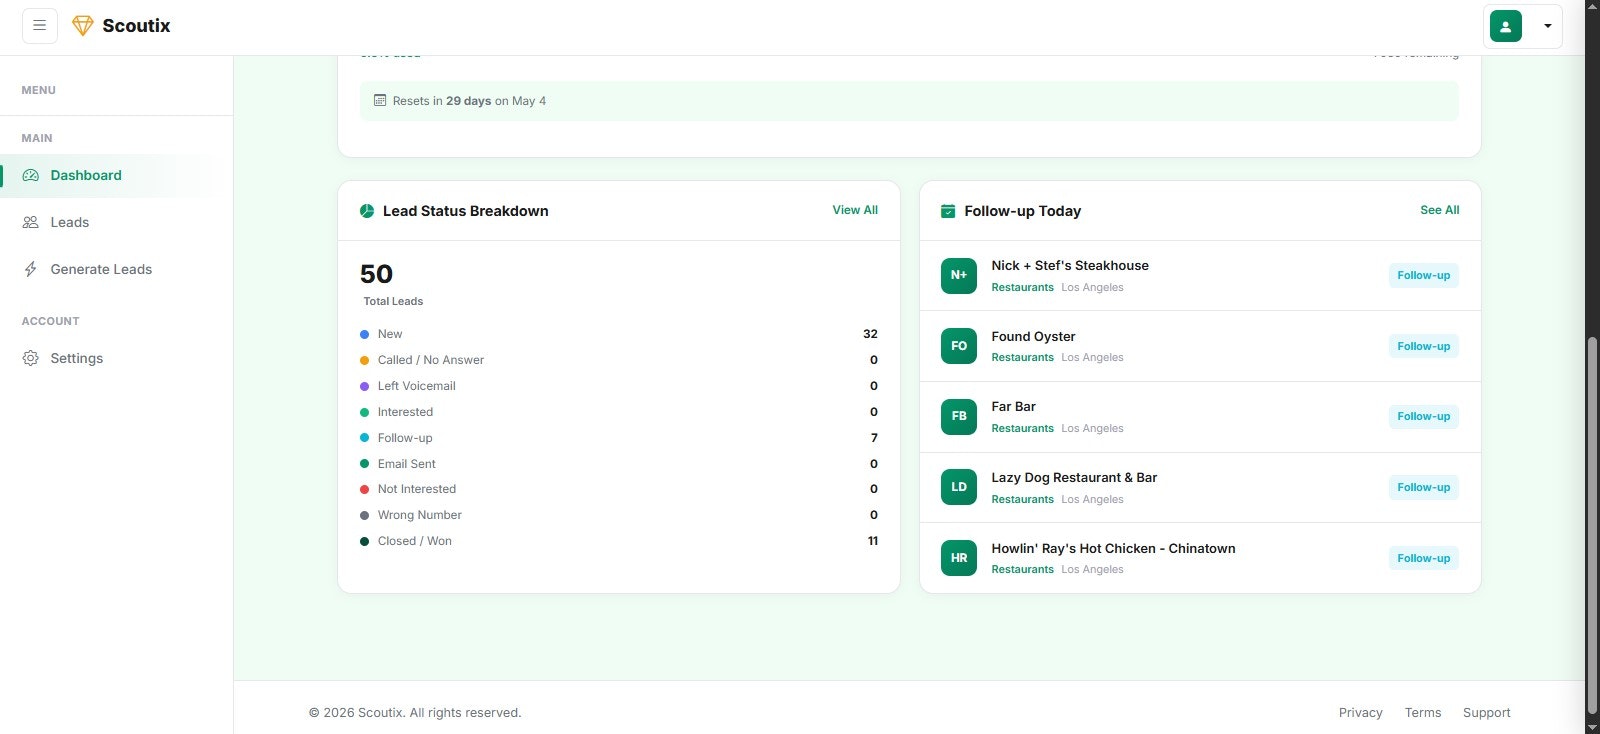The height and width of the screenshot is (734, 1600).
Task: Select the Left Voicemail status label
Action: pos(416,386)
